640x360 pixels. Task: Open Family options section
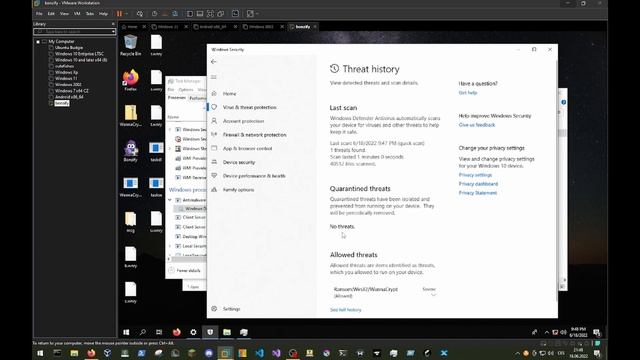coord(238,190)
